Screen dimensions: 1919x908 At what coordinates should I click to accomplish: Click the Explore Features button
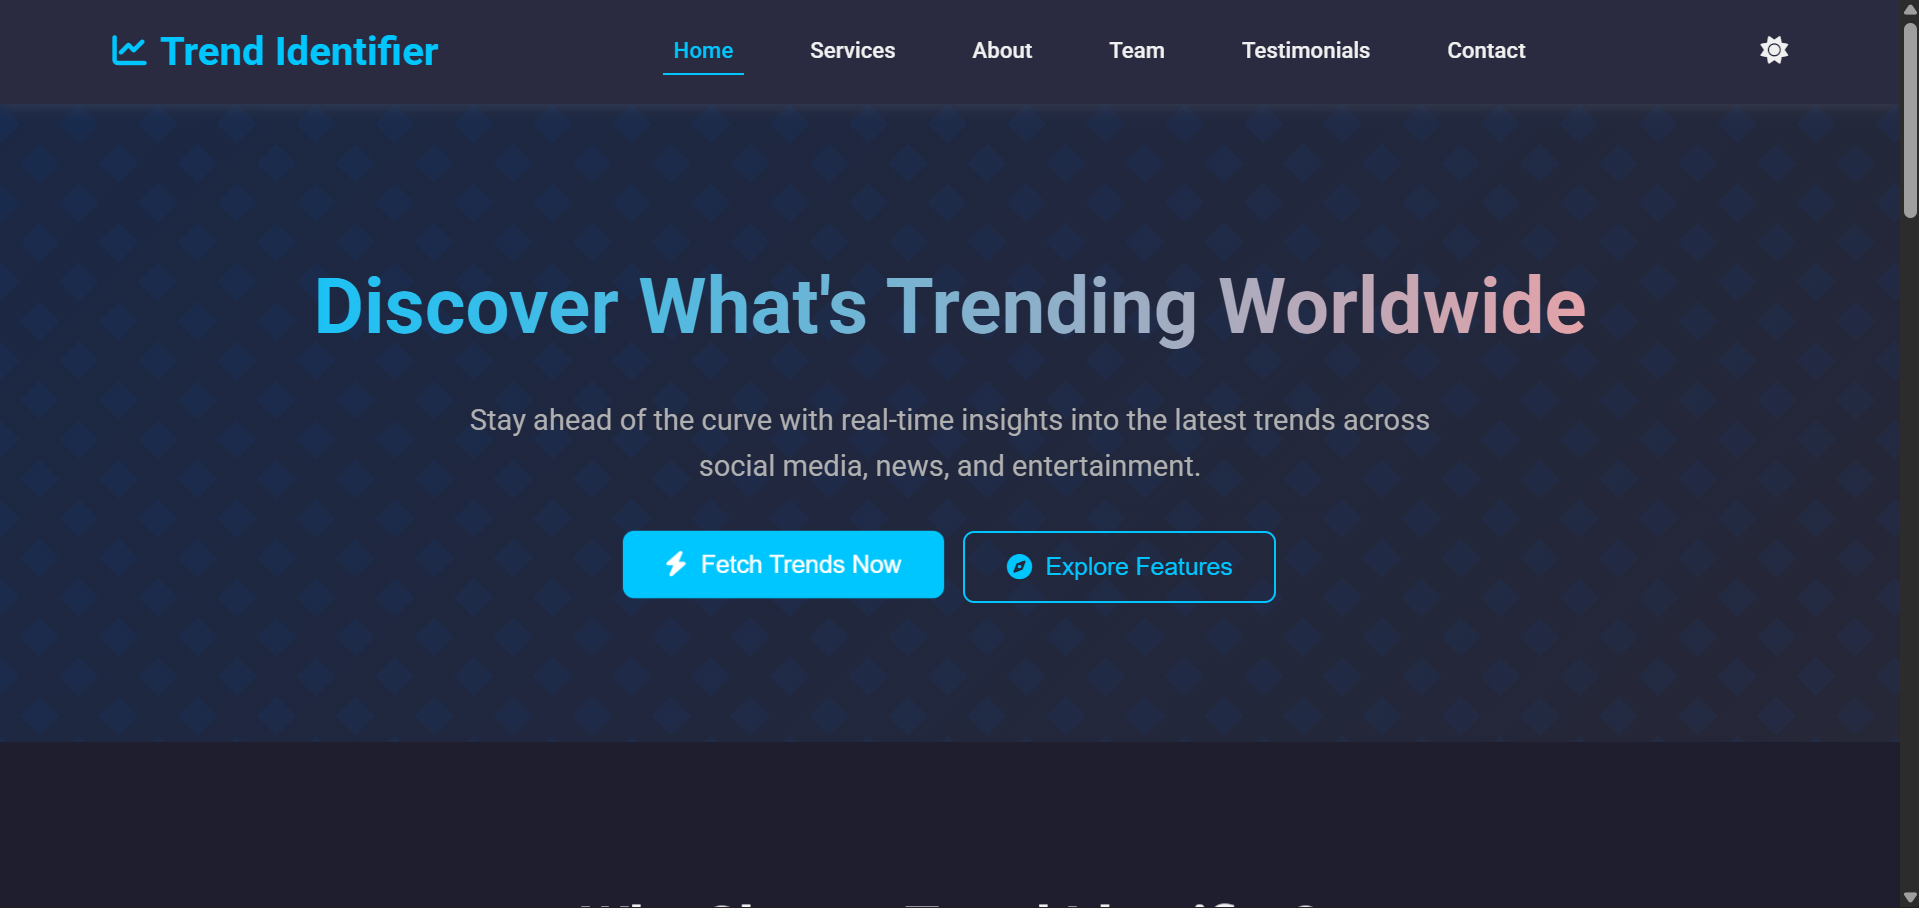click(1118, 567)
